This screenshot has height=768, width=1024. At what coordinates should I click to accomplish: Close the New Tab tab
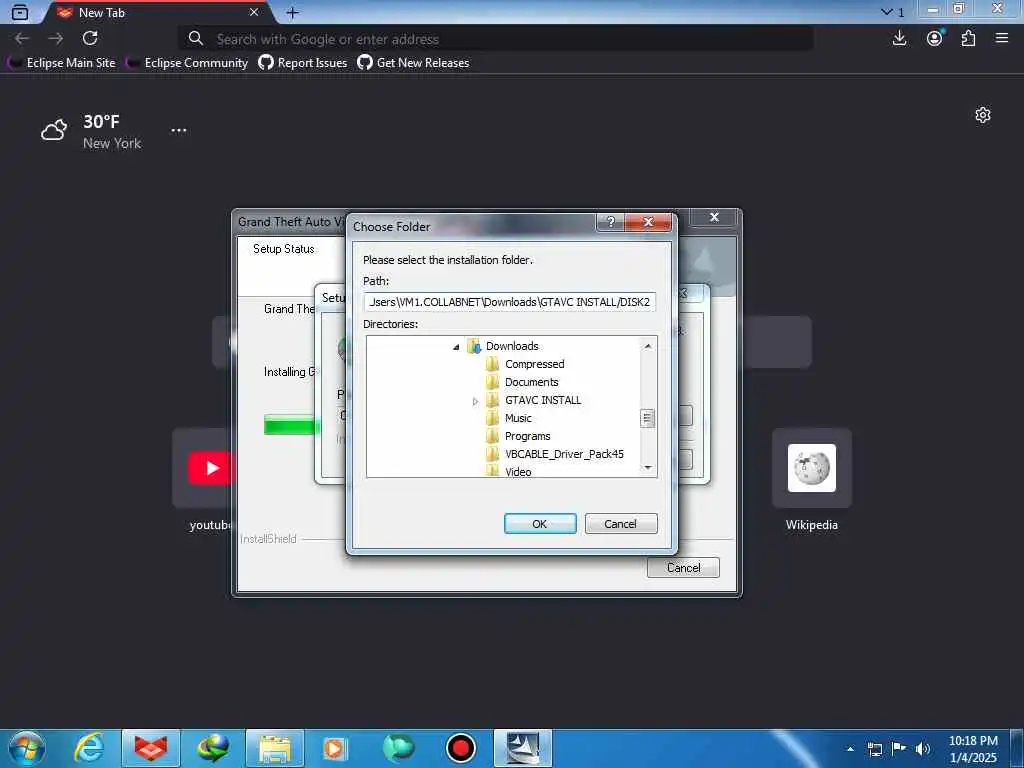point(254,12)
